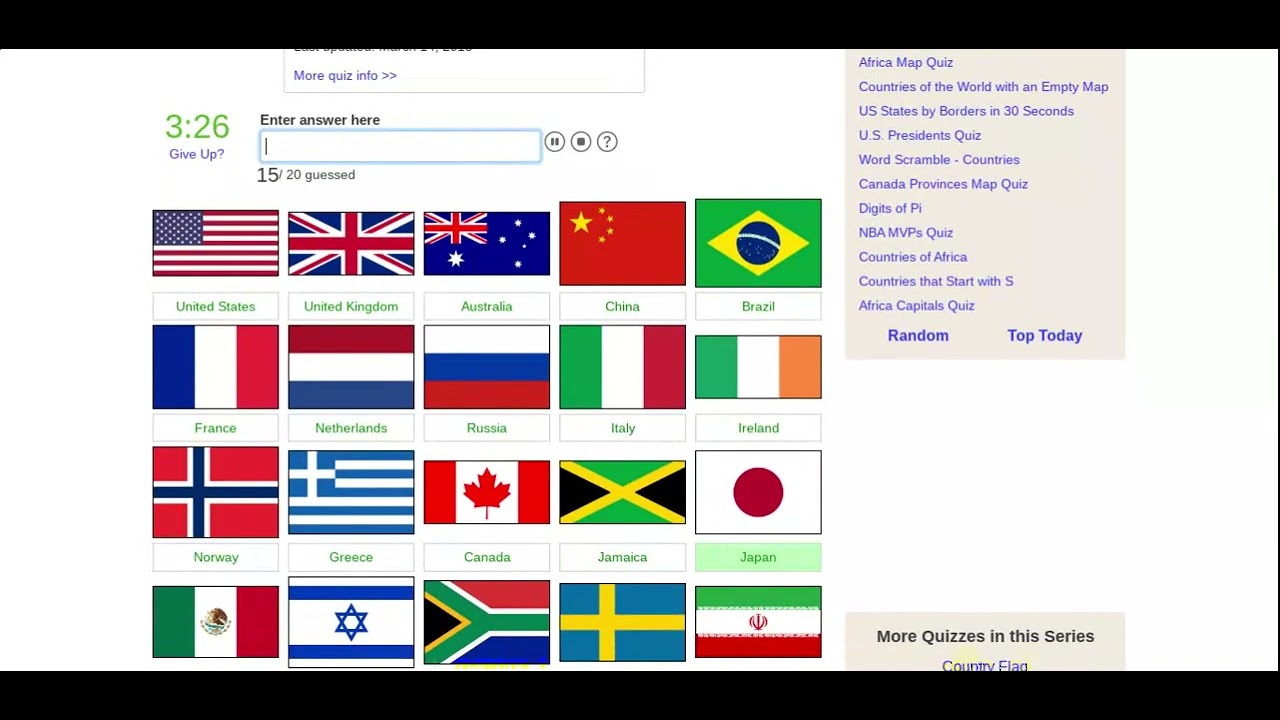Image resolution: width=1280 pixels, height=720 pixels.
Task: Click the Greece answer label
Action: tap(351, 557)
